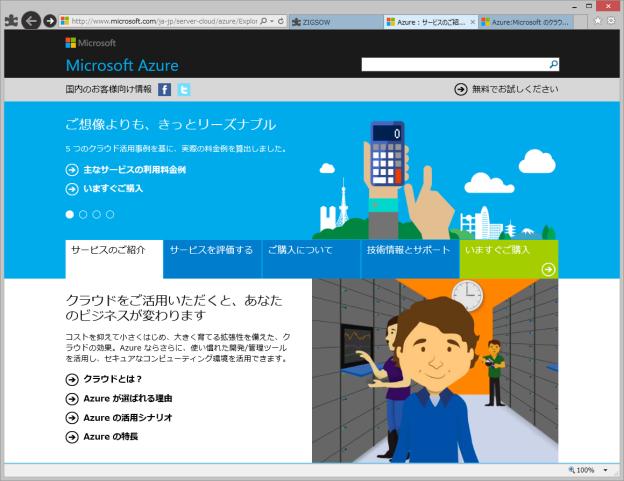The height and width of the screenshot is (481, 624).
Task: Click the Azure site search input field
Action: pos(454,65)
